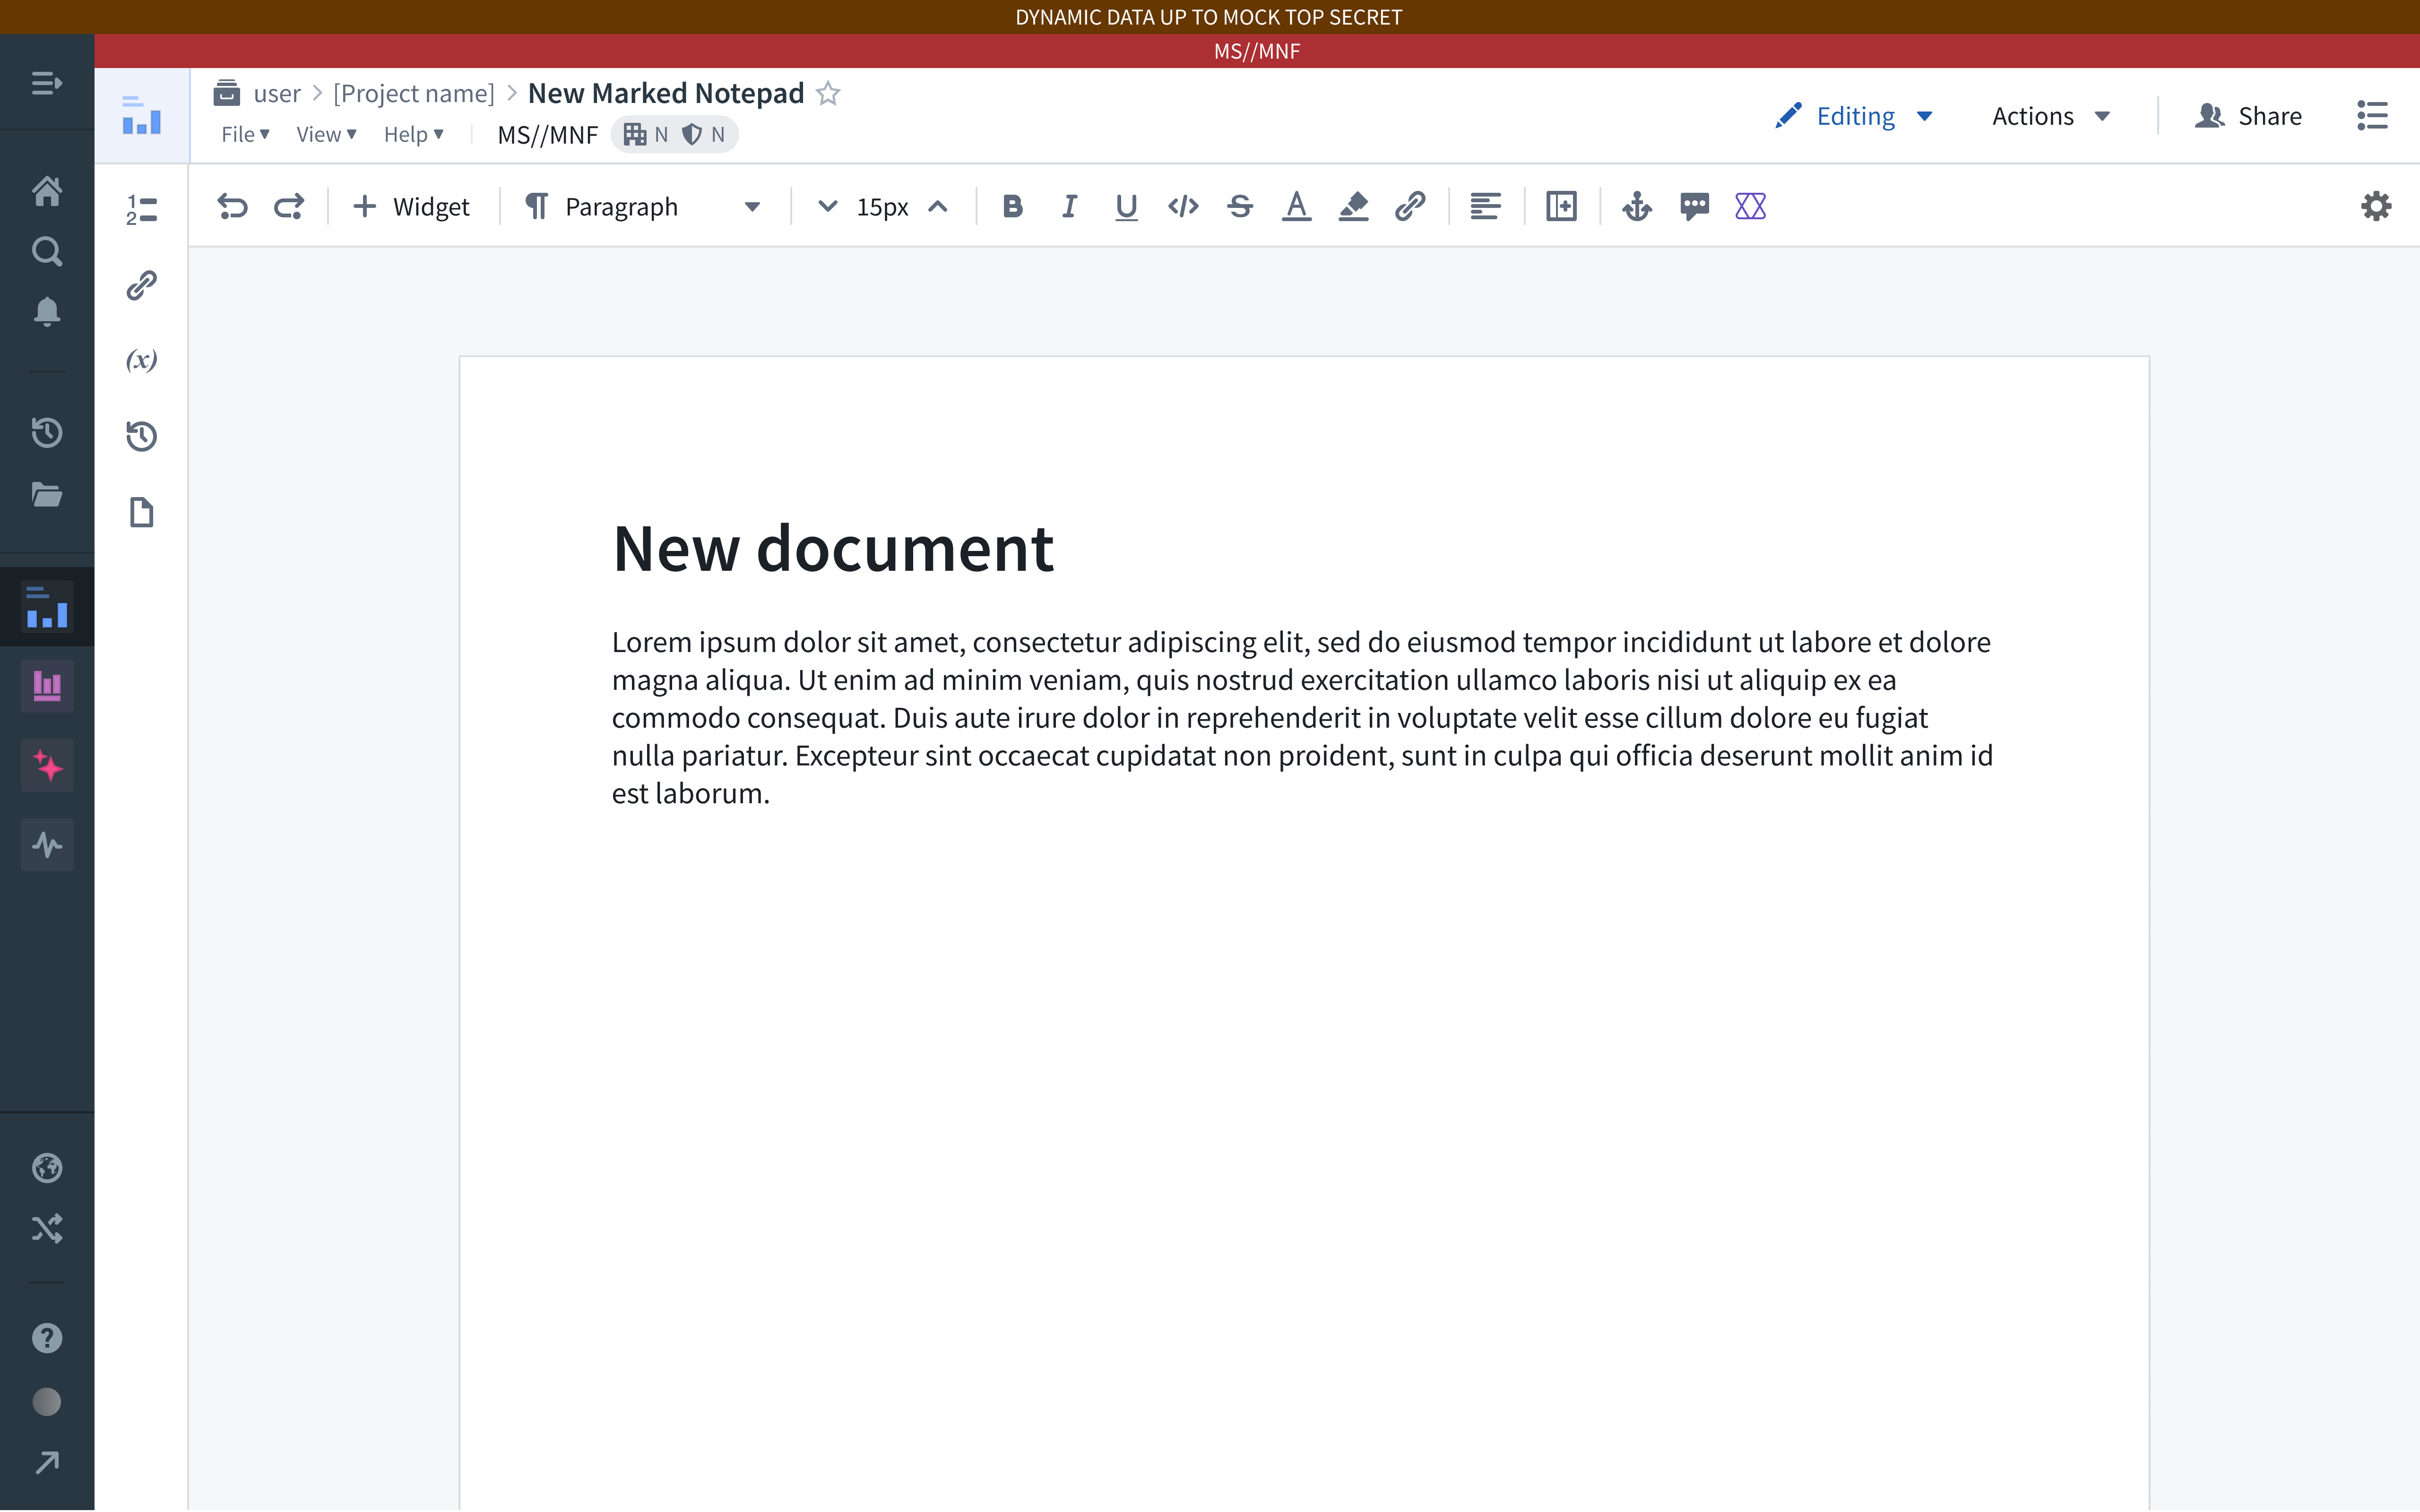
Task: Toggle underline formatting
Action: pos(1126,206)
